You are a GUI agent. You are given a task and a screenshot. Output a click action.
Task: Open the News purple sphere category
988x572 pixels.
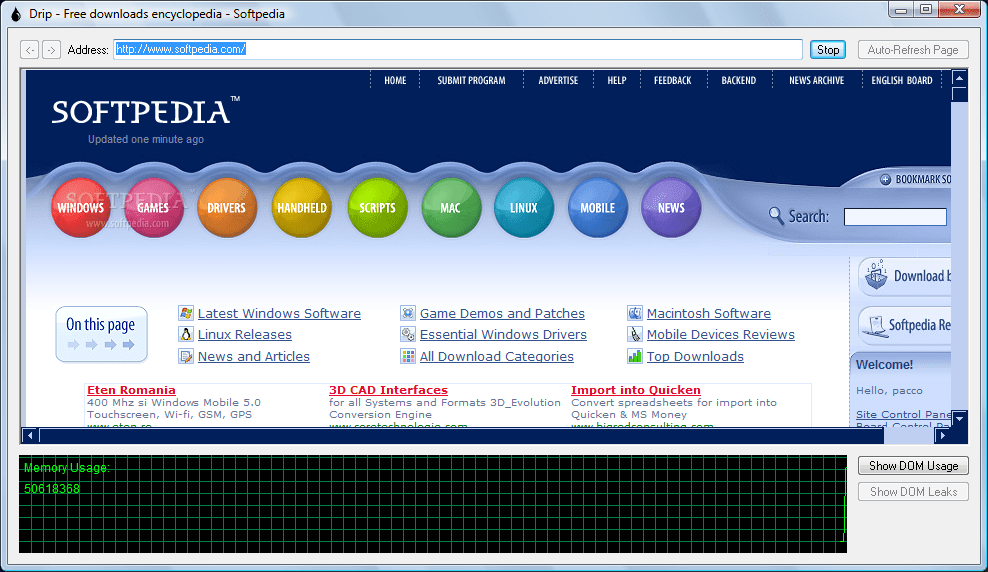pos(671,208)
